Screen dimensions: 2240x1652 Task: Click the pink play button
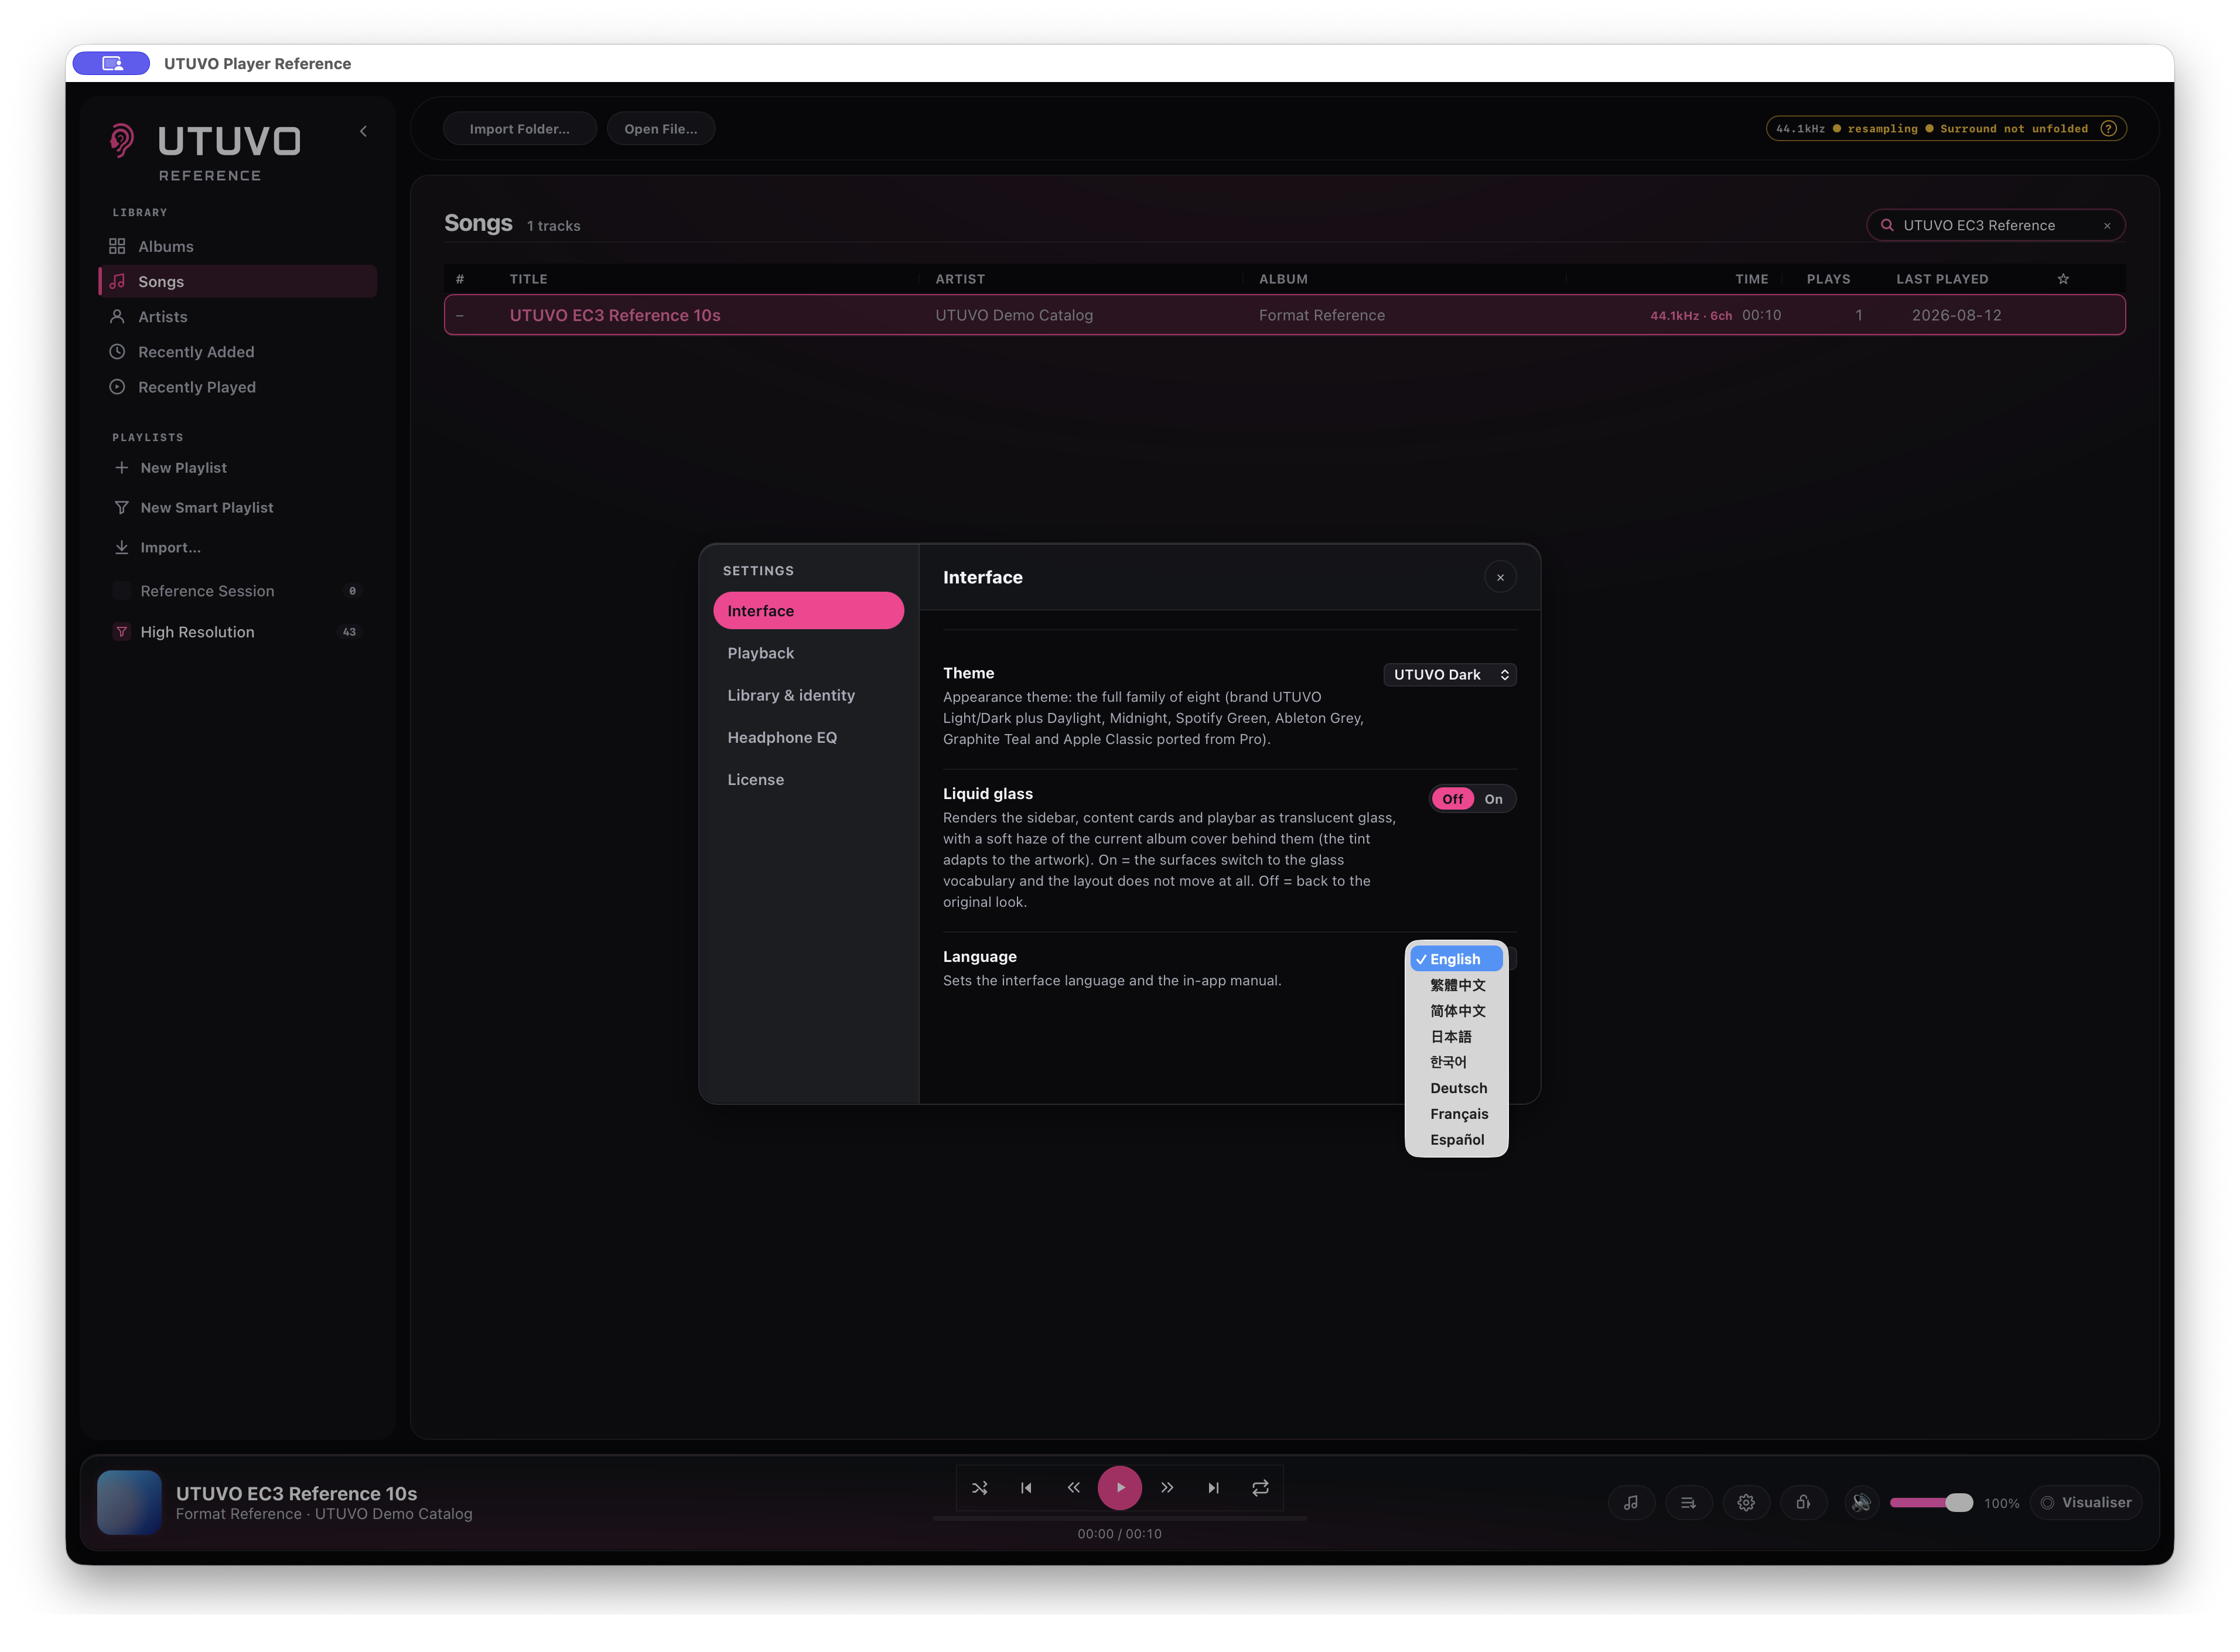(x=1119, y=1488)
